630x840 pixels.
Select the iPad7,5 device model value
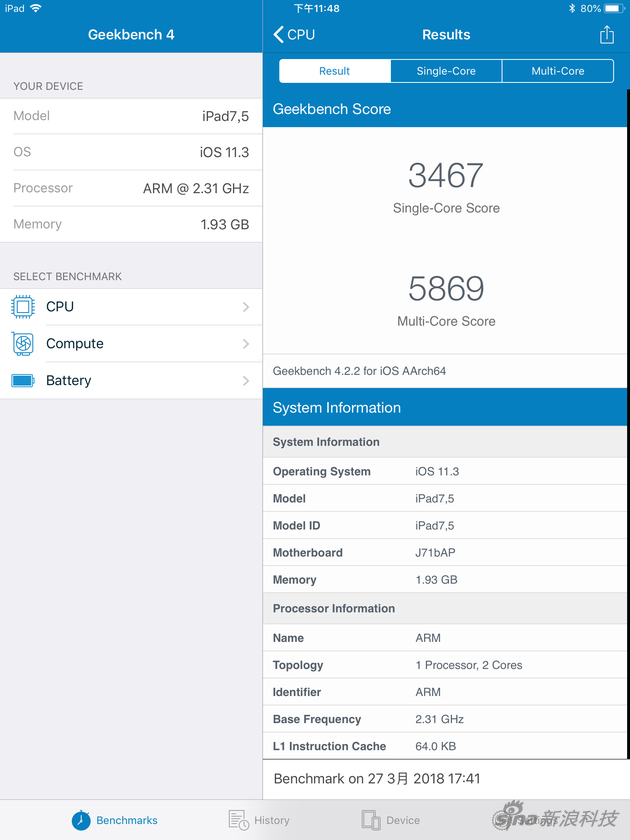[226, 116]
